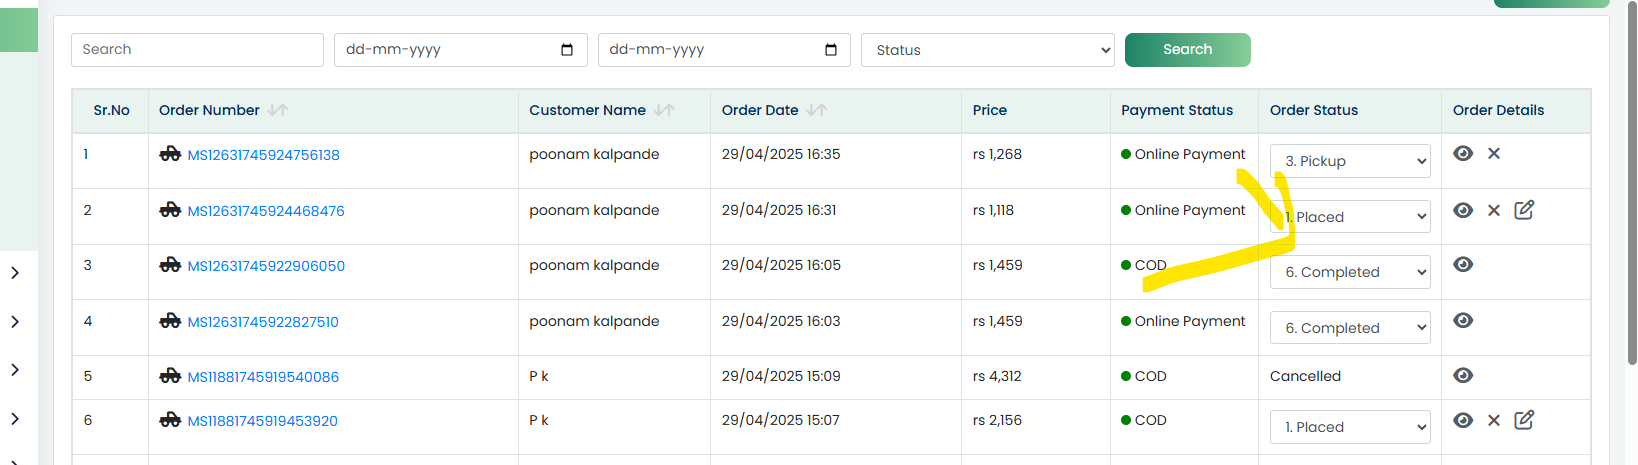Change order 4 status from 6. Completed

coord(1350,328)
